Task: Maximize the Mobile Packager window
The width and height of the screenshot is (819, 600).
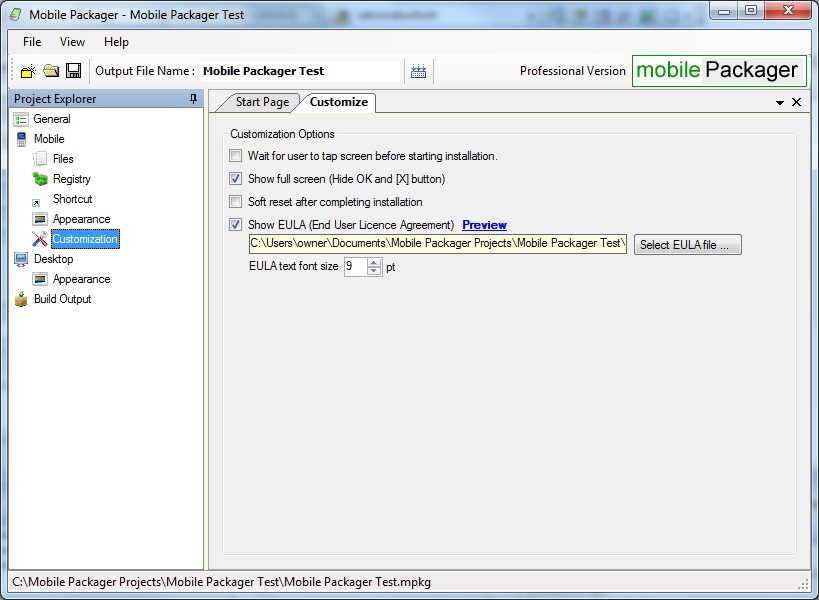Action: [751, 11]
